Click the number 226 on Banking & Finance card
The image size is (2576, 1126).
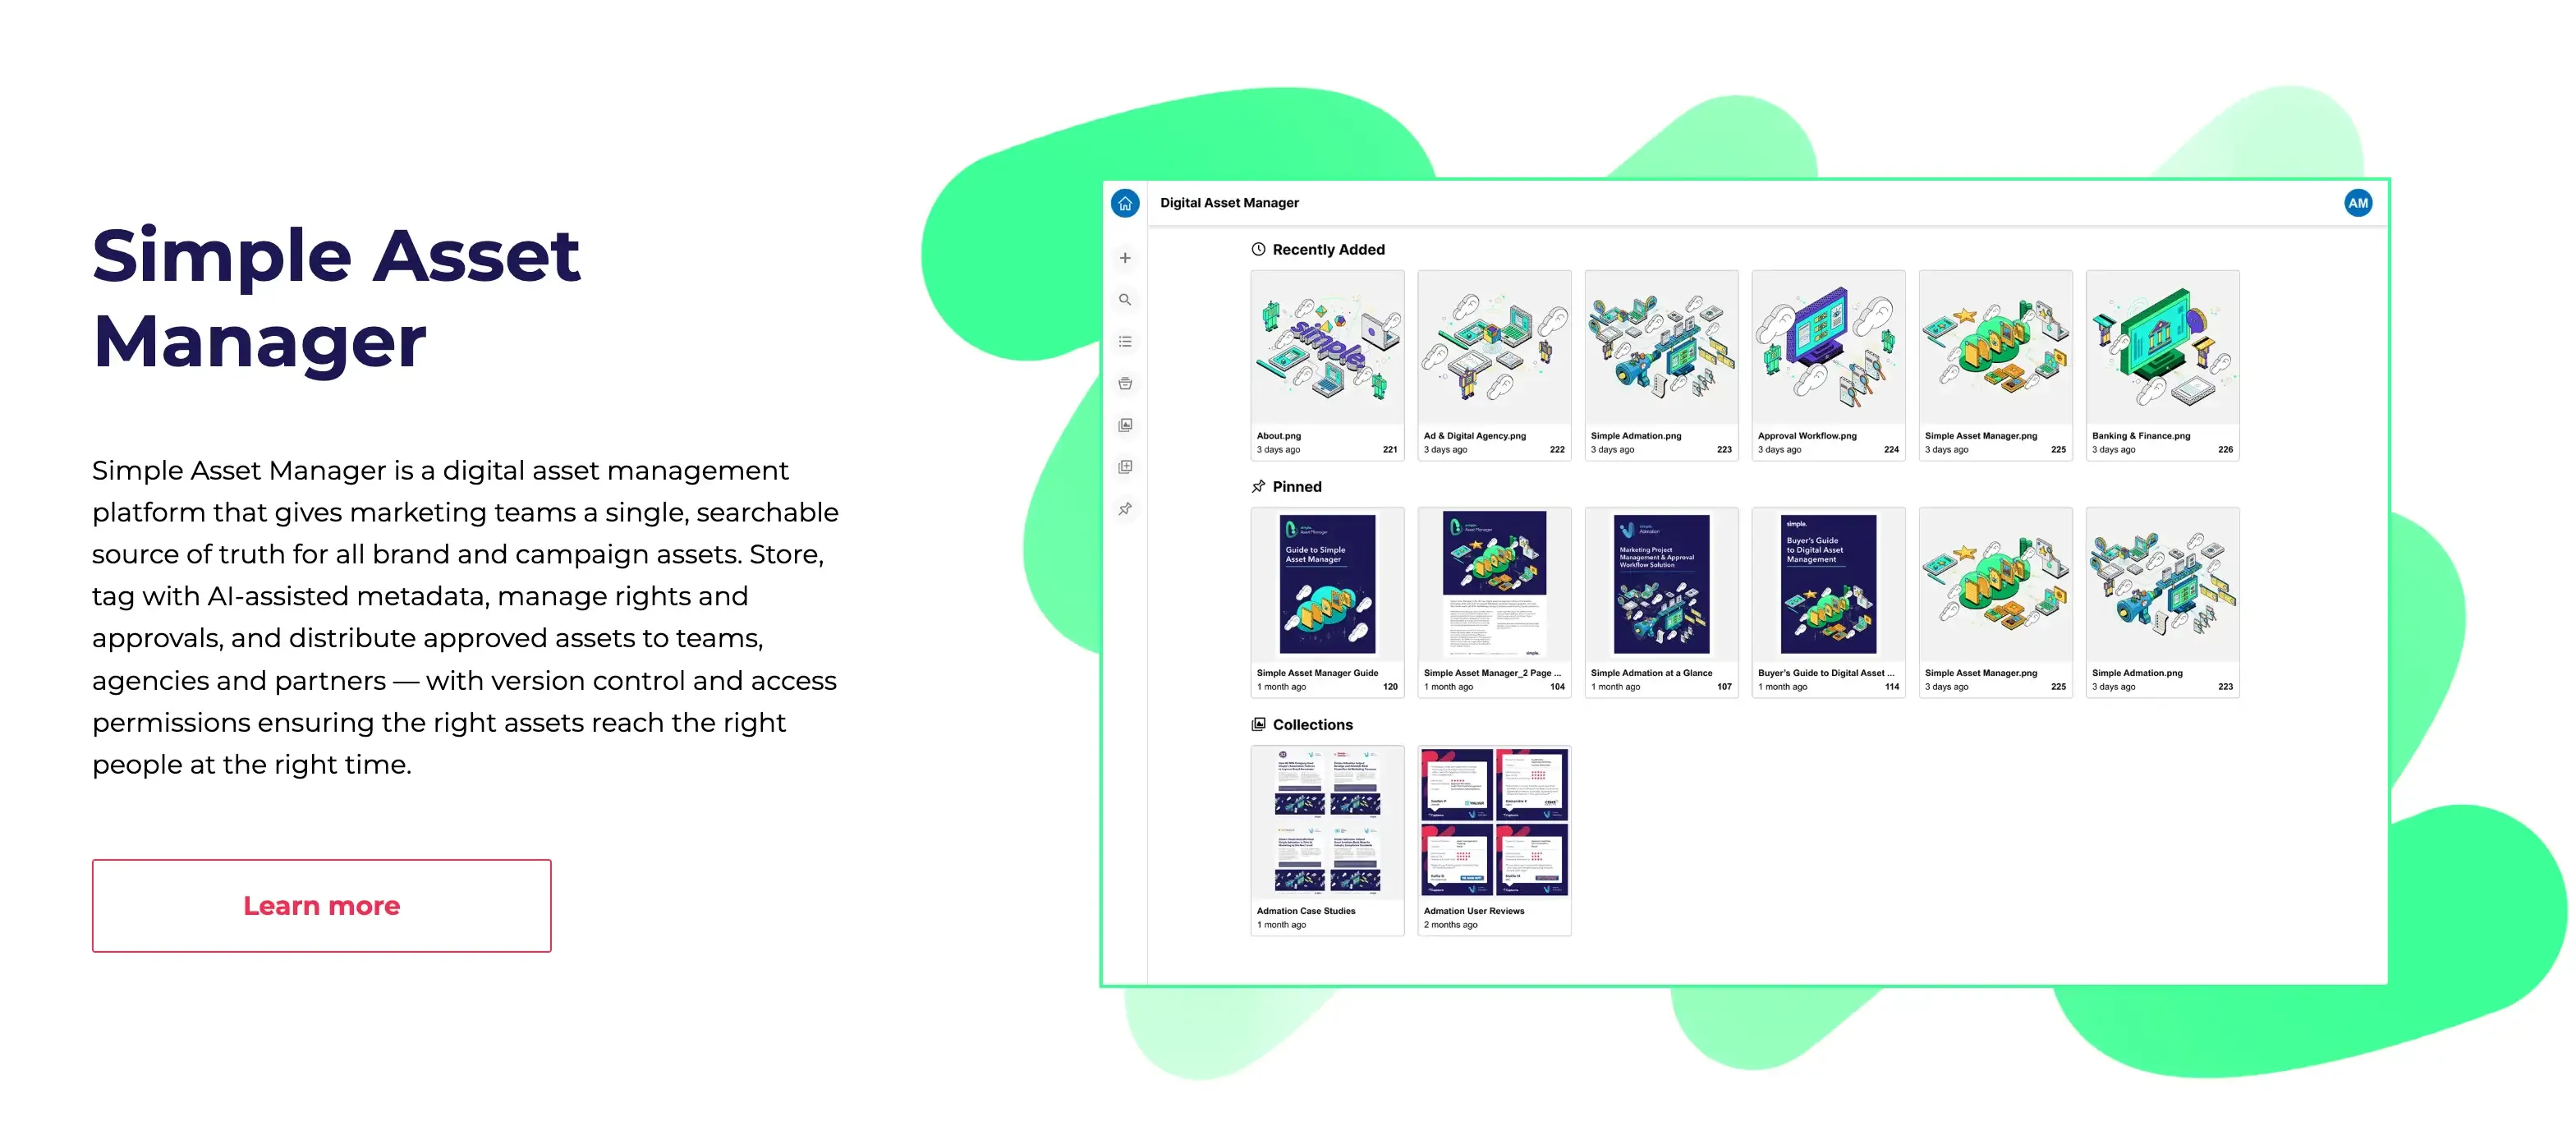point(2224,450)
